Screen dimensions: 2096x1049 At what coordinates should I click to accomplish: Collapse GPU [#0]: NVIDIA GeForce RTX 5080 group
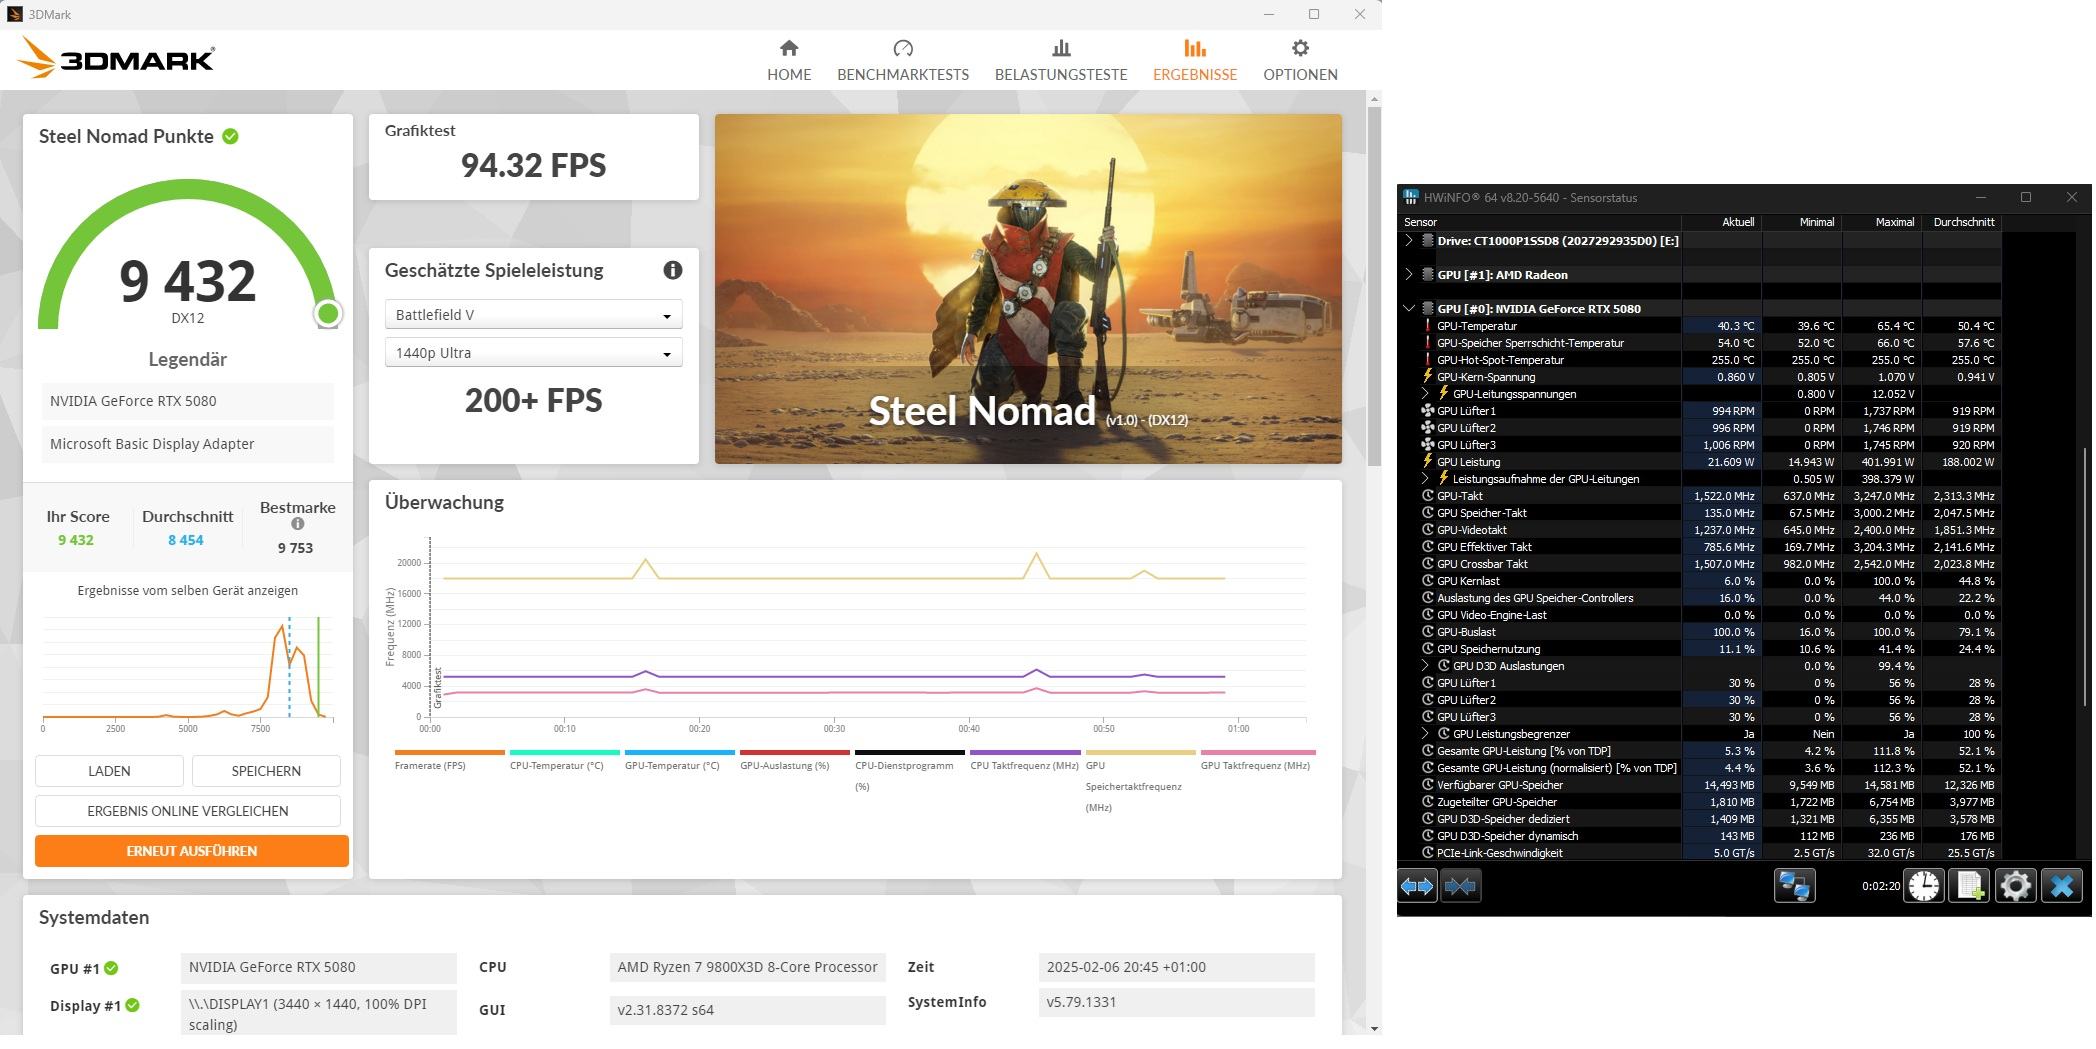click(x=1409, y=308)
